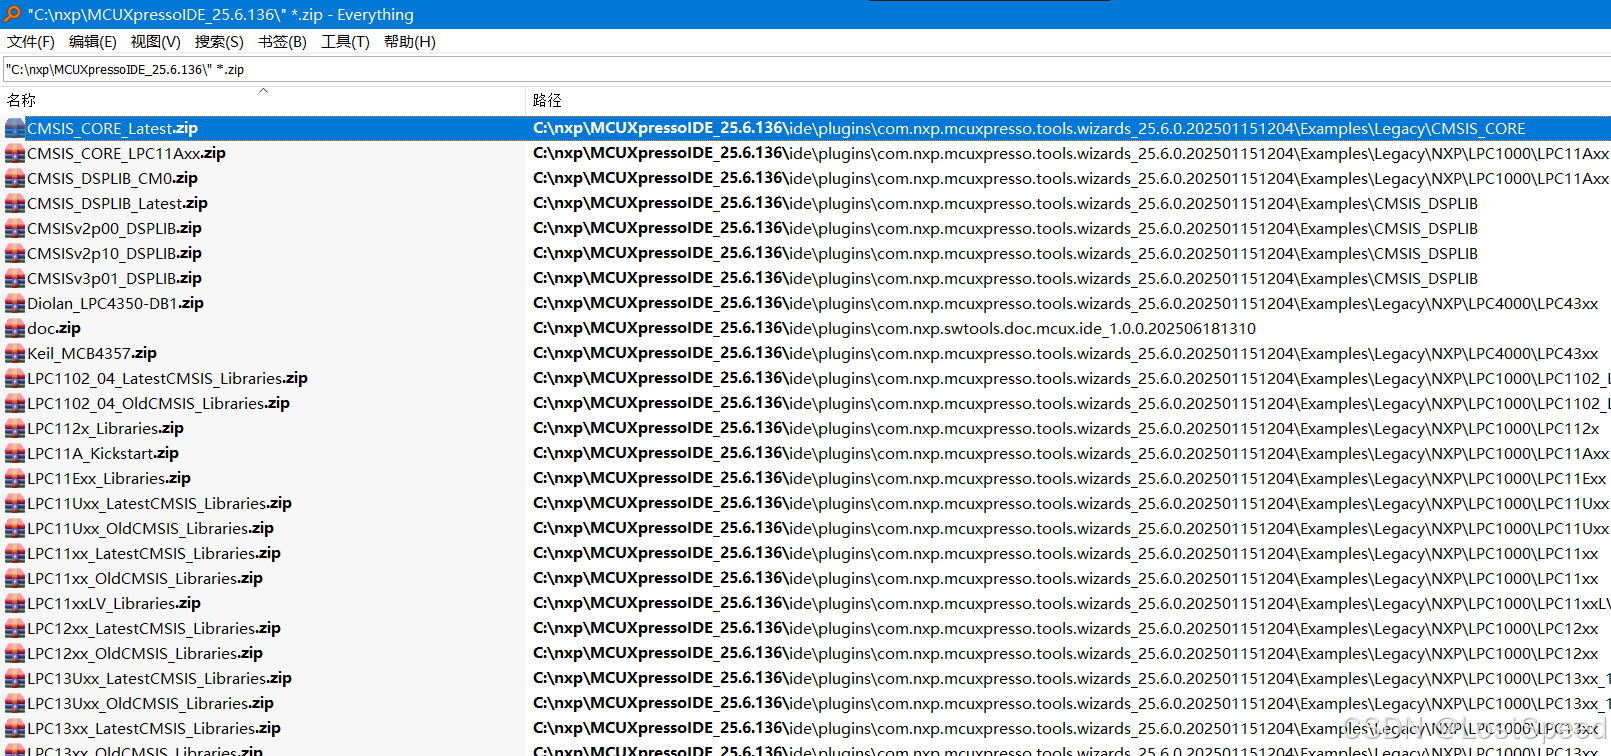Click the archive icon for LPC11Uxx_OldCMSIS_Libraries.zip
1611x756 pixels.
[15, 529]
